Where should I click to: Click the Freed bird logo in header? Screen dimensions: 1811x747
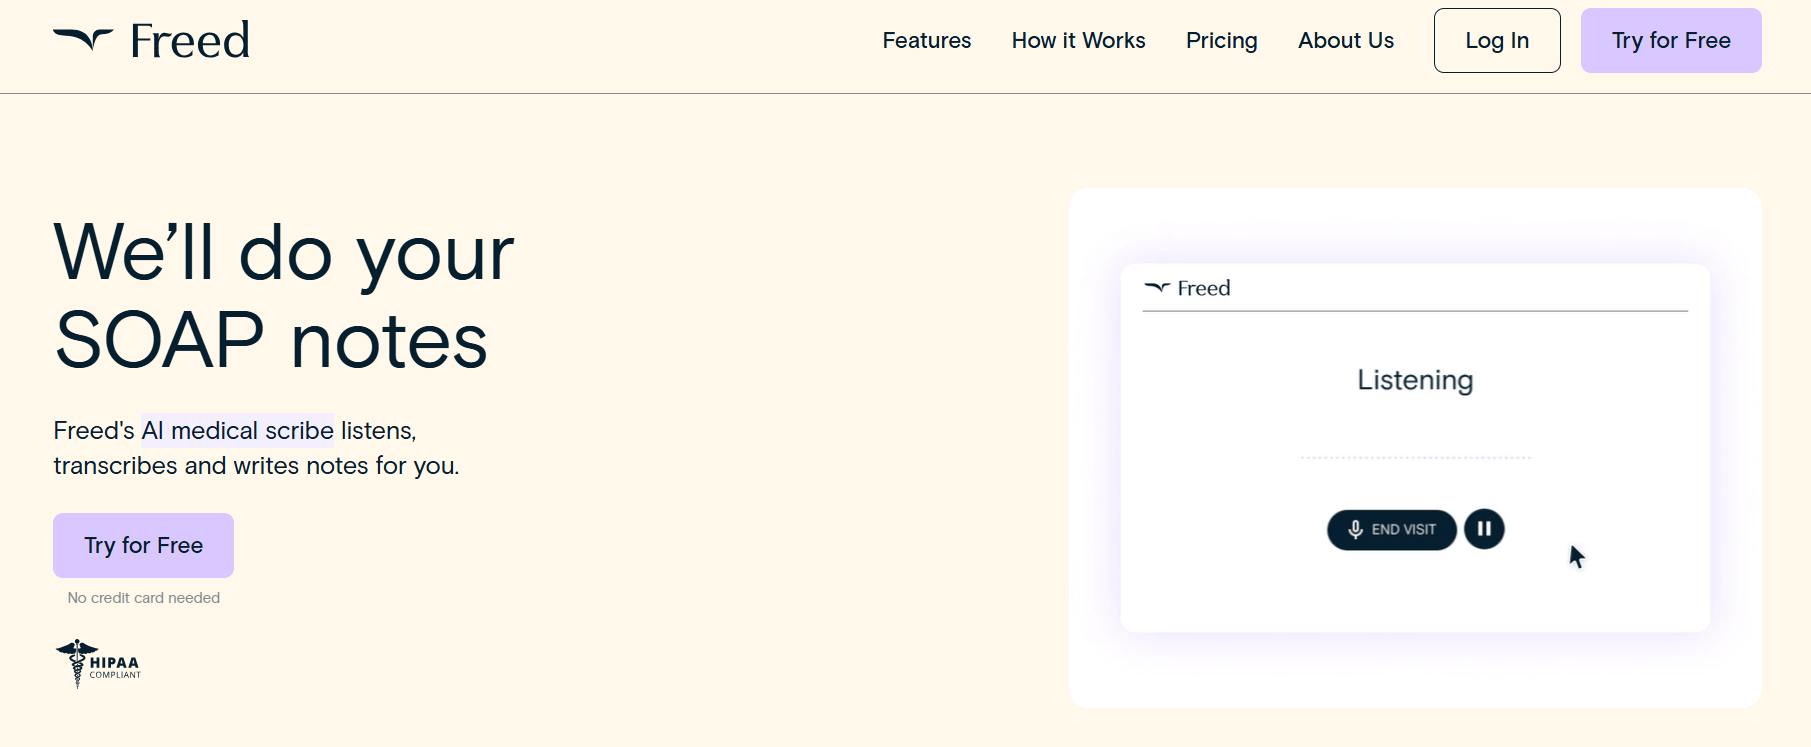tap(83, 39)
